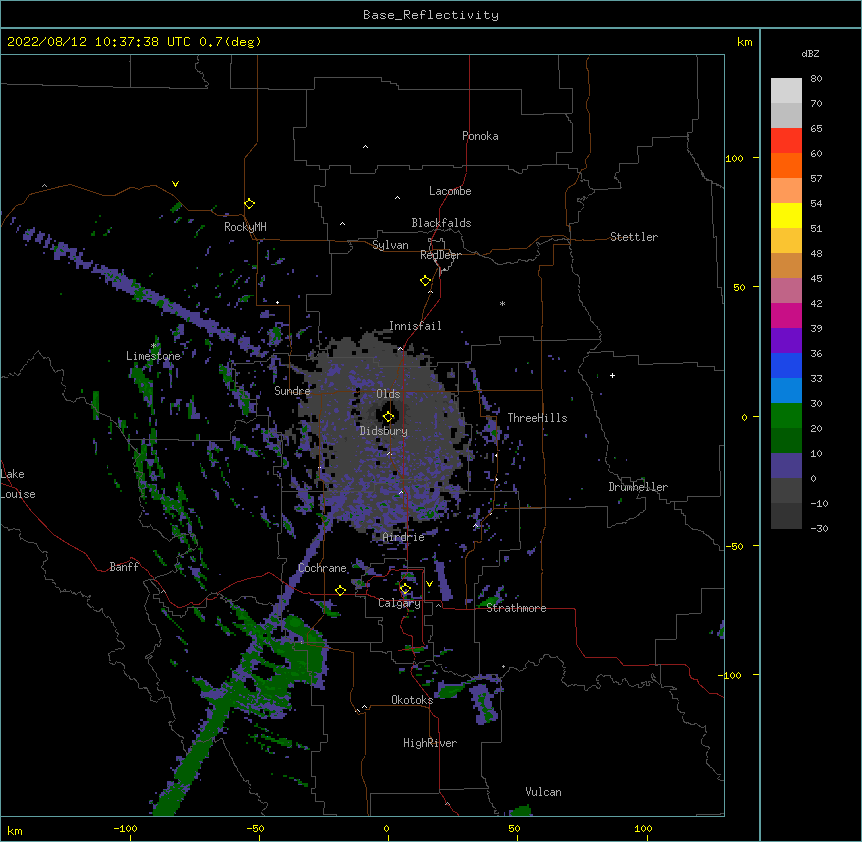The height and width of the screenshot is (842, 862).
Task: Select the 39 dBZ purple legend swatch
Action: pyautogui.click(x=786, y=341)
